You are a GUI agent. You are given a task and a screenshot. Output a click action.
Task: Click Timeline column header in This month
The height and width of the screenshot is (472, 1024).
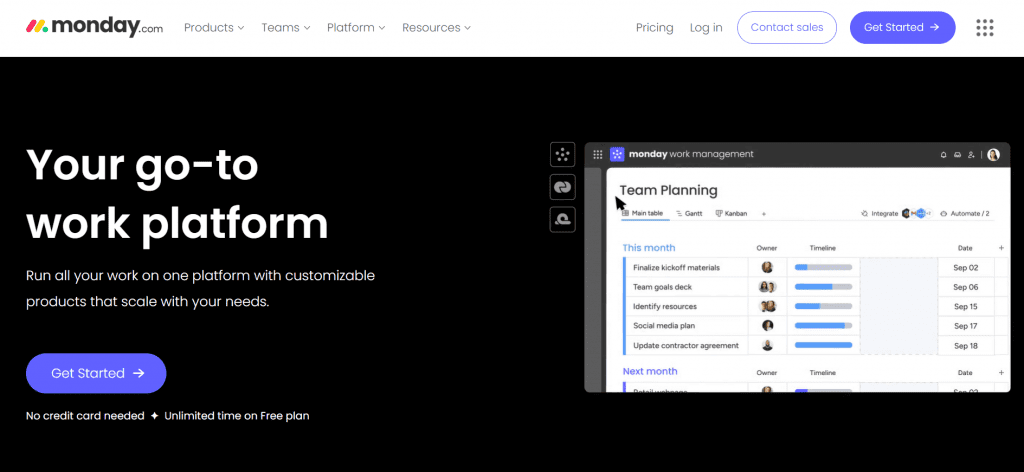[823, 248]
